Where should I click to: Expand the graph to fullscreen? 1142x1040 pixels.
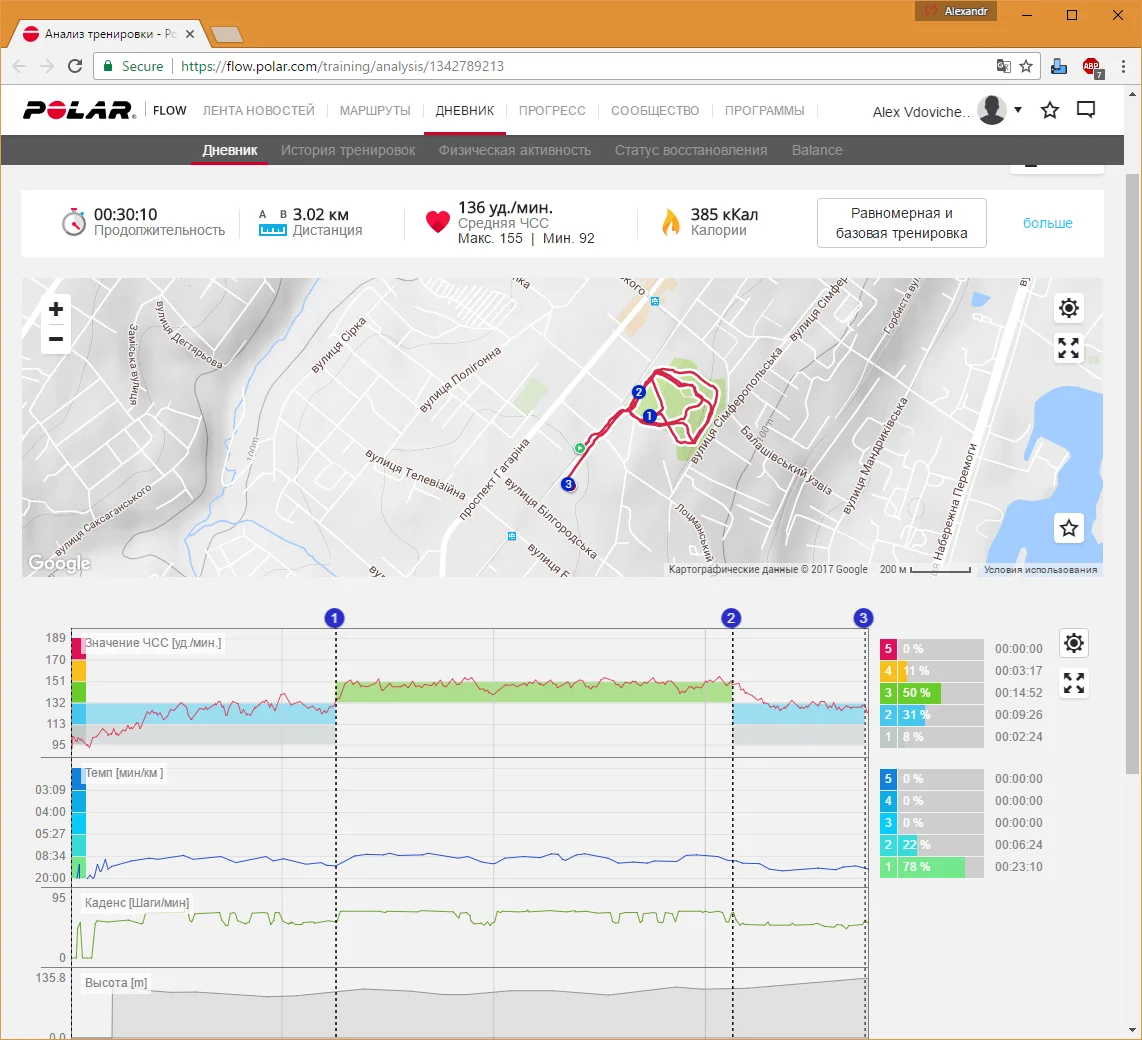[1074, 684]
